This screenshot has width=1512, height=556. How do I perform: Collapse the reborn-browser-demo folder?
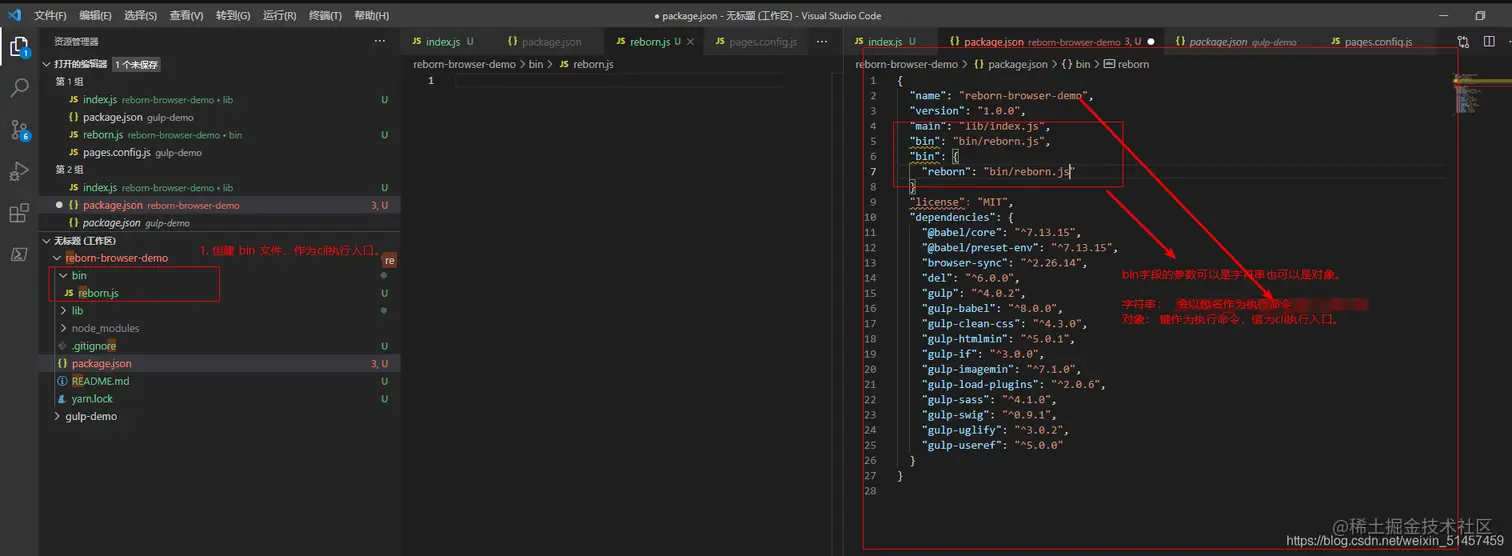116,258
